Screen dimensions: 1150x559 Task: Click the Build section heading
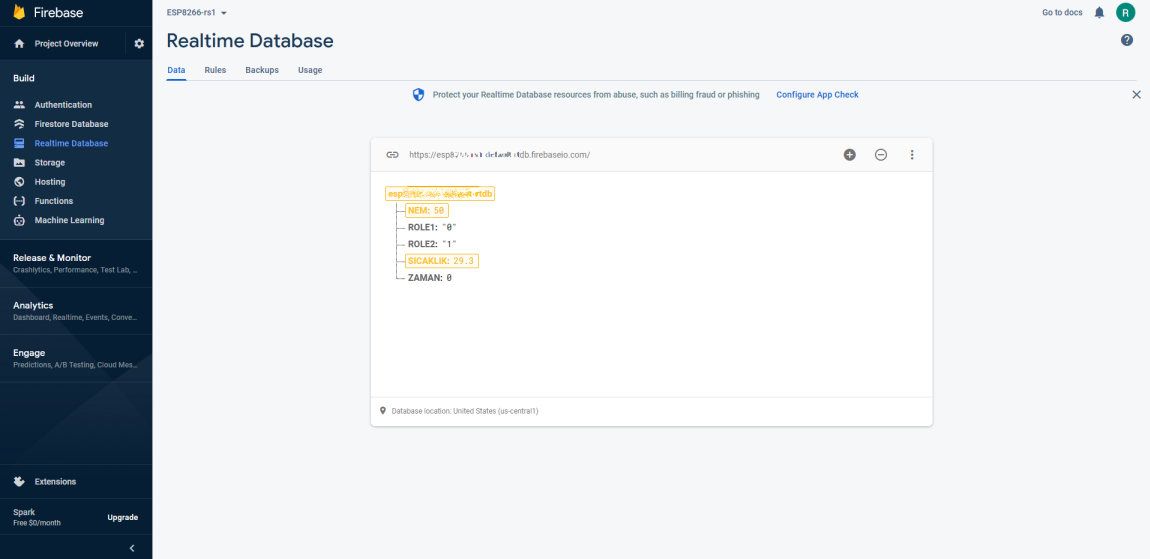tap(24, 78)
